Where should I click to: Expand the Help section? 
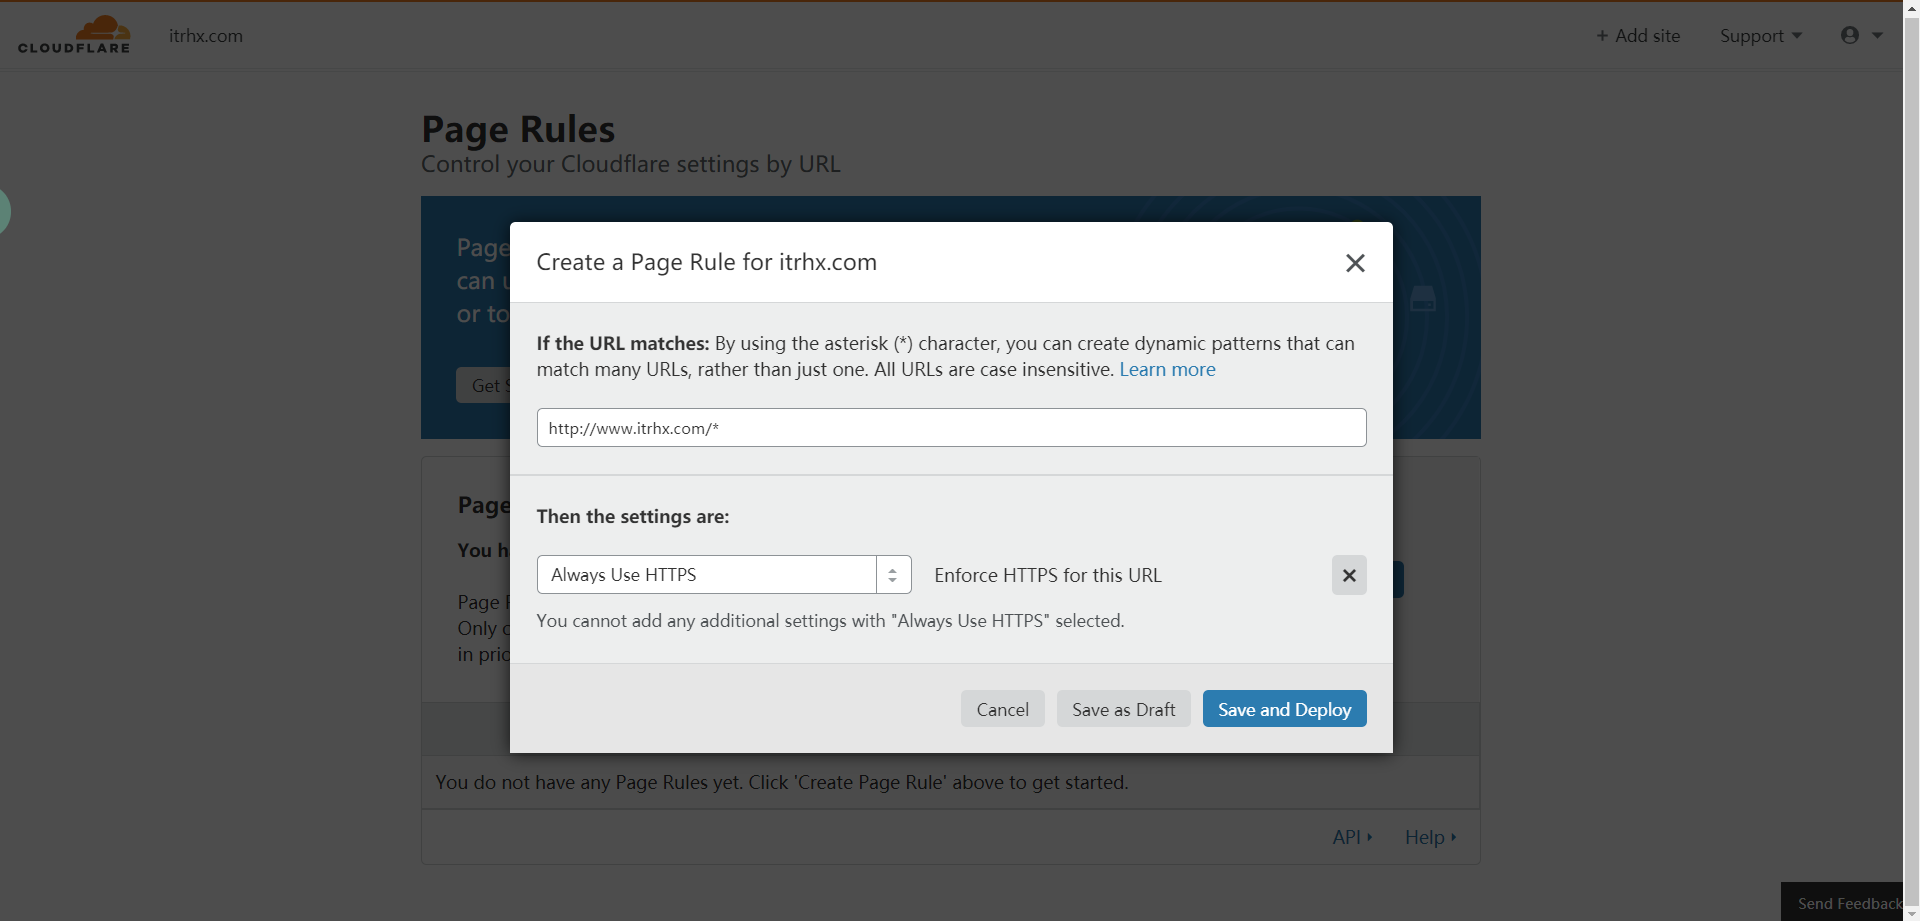tap(1430, 837)
